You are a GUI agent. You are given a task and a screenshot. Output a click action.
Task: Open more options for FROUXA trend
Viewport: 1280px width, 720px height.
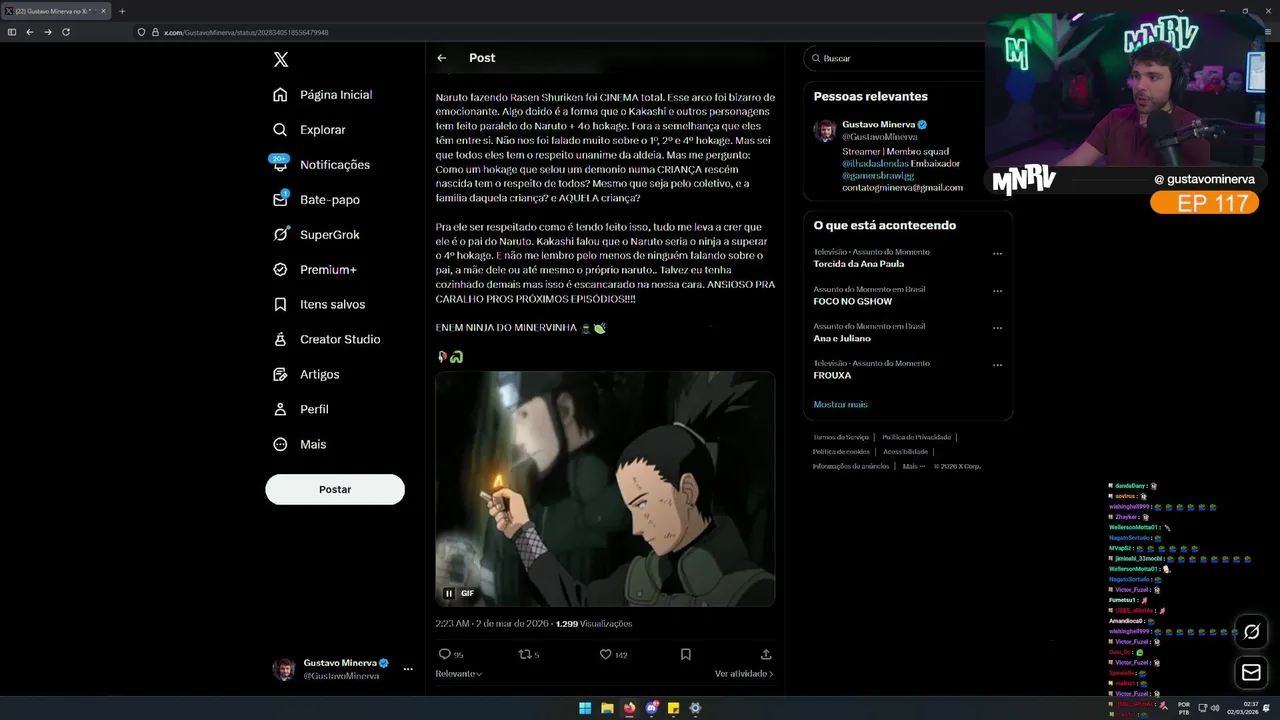tap(997, 365)
